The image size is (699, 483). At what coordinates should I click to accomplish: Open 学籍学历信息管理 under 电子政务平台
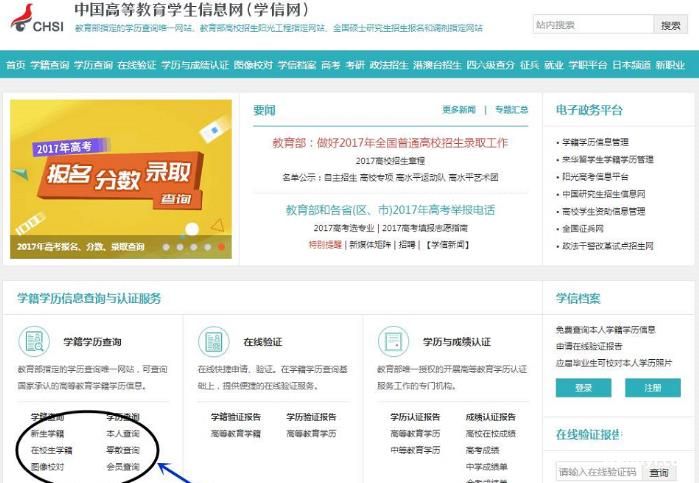[x=595, y=142]
